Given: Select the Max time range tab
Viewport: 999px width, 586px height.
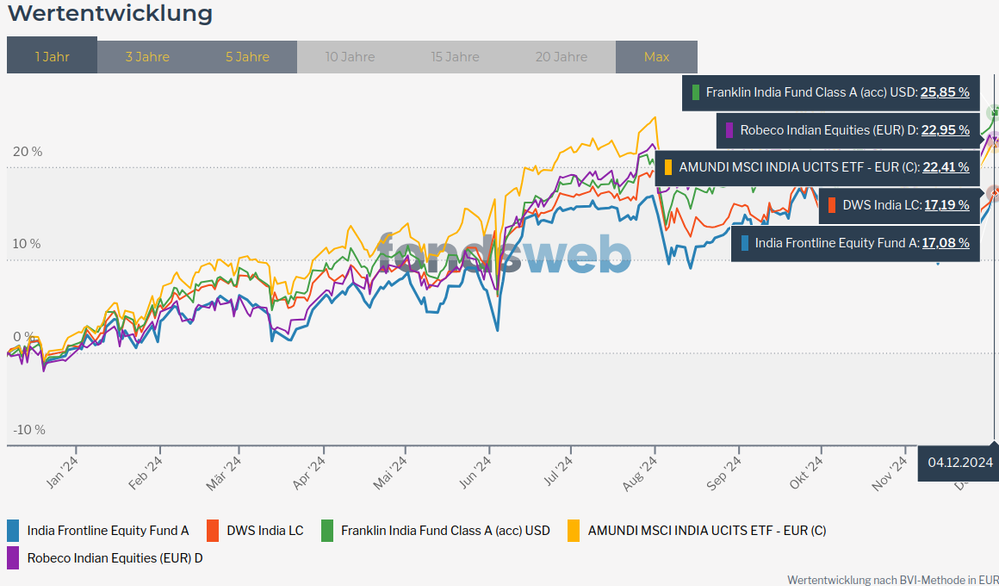Looking at the screenshot, I should point(656,56).
